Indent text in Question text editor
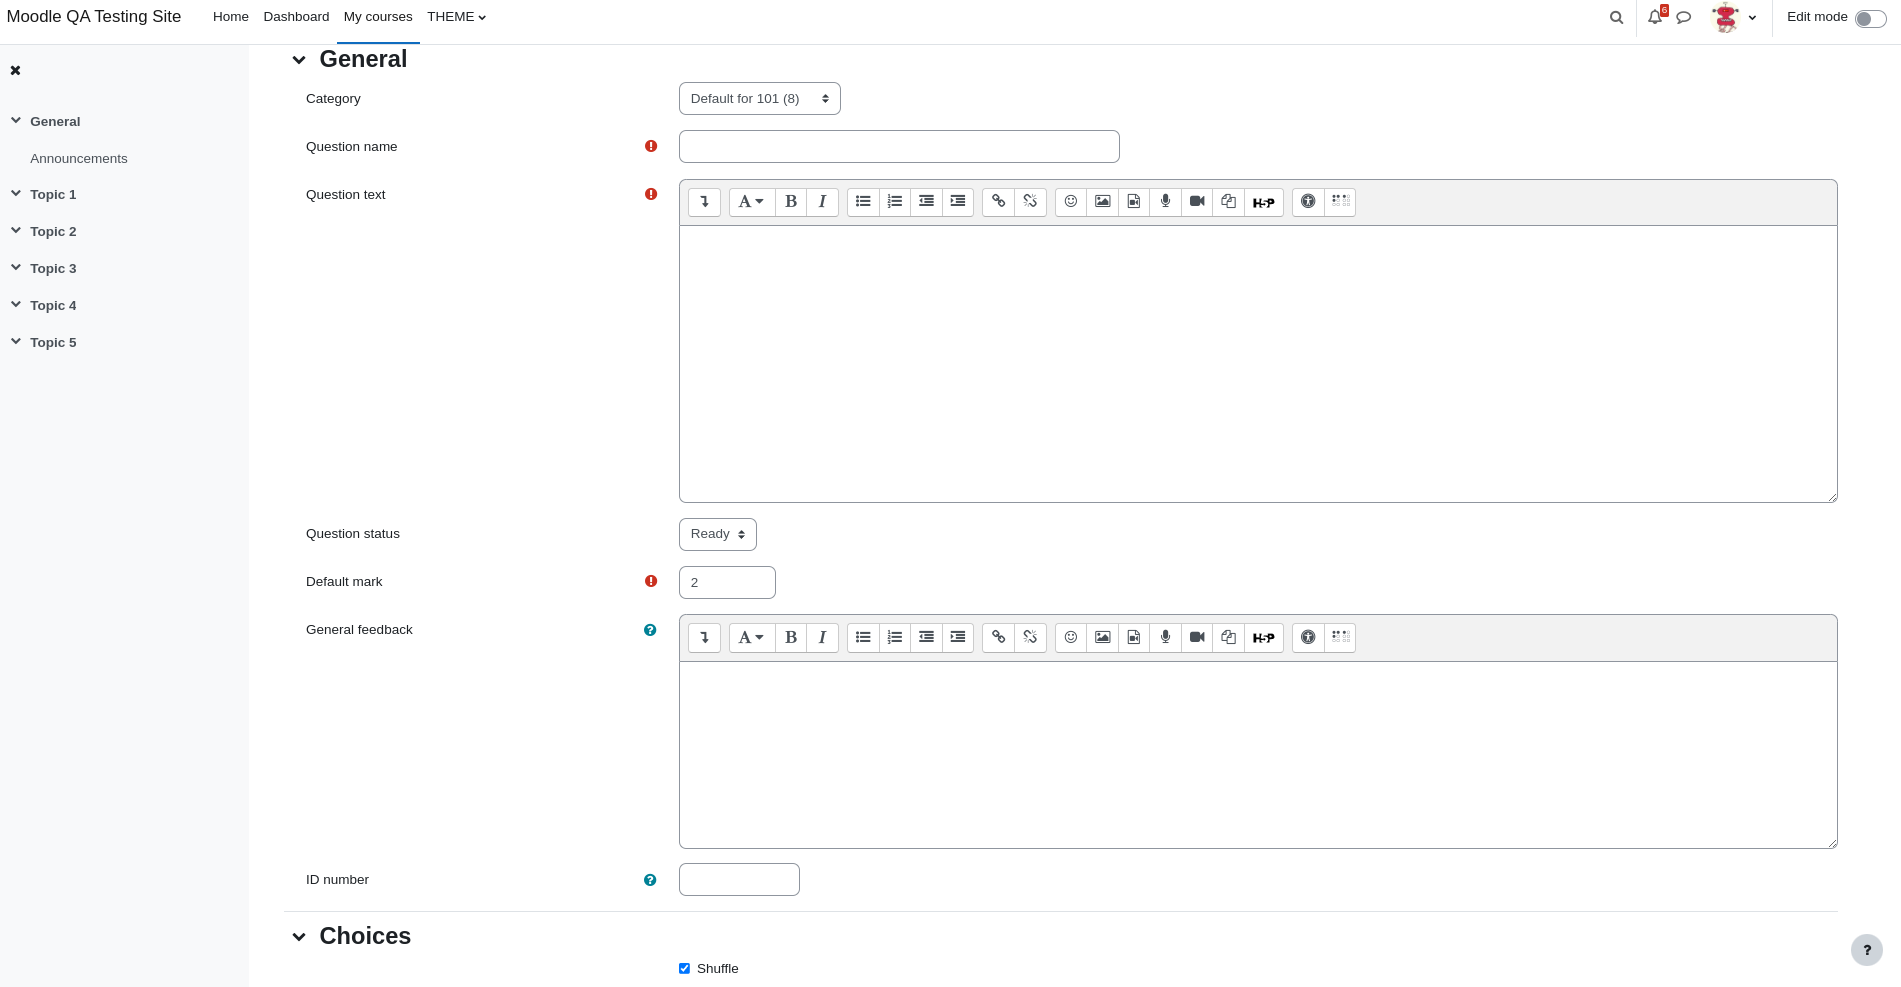This screenshot has width=1901, height=987. click(x=958, y=202)
